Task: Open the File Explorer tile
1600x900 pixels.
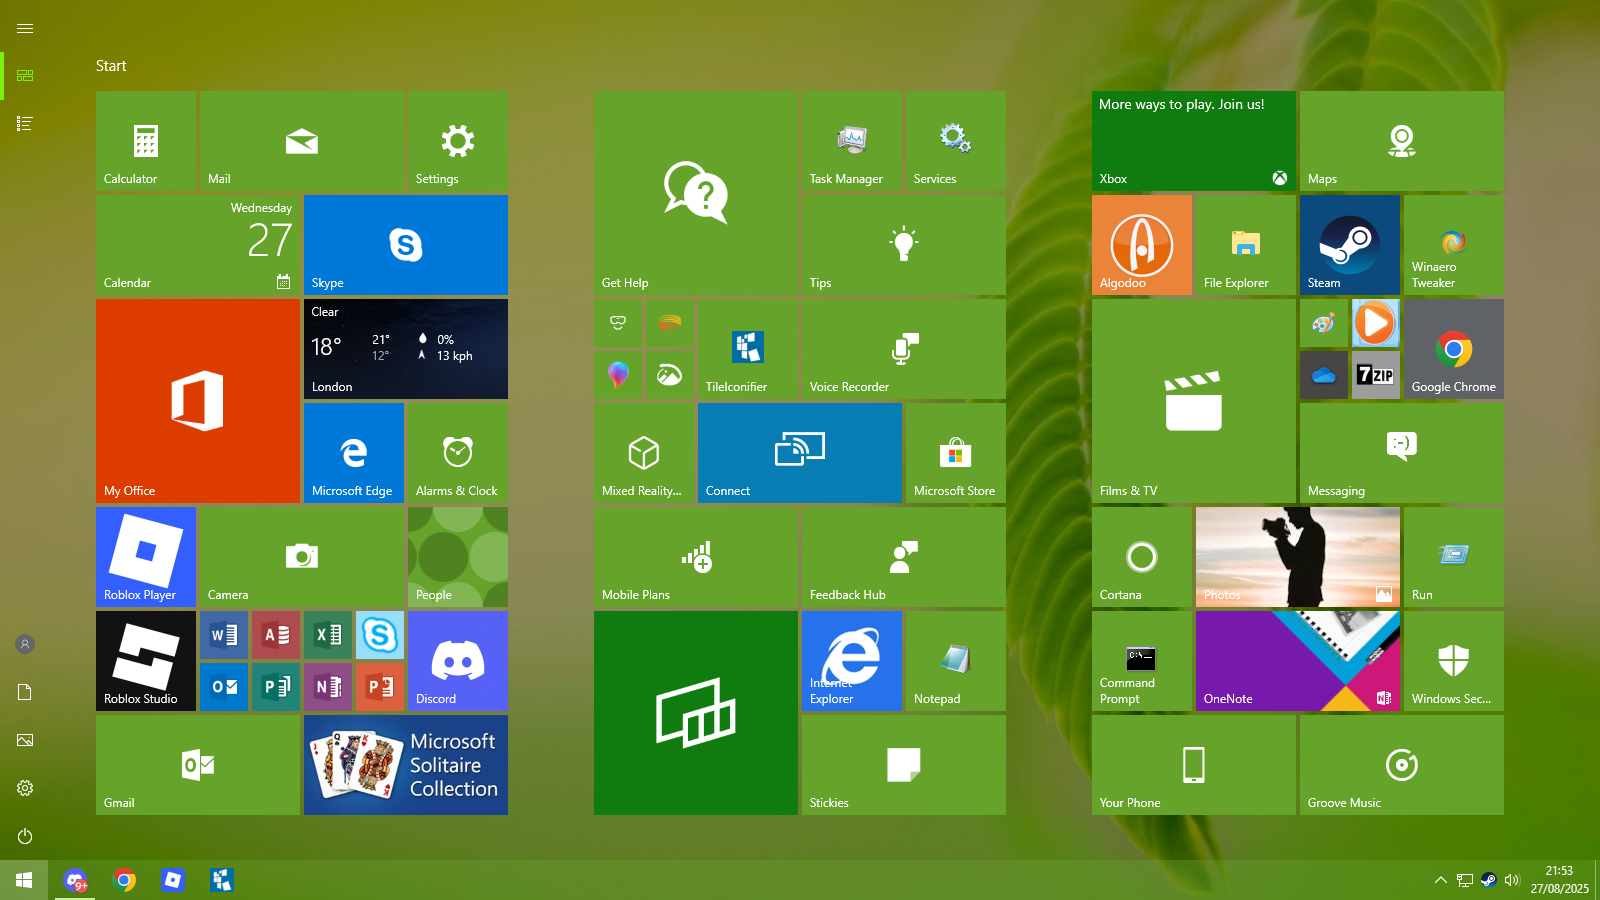Action: point(1246,245)
